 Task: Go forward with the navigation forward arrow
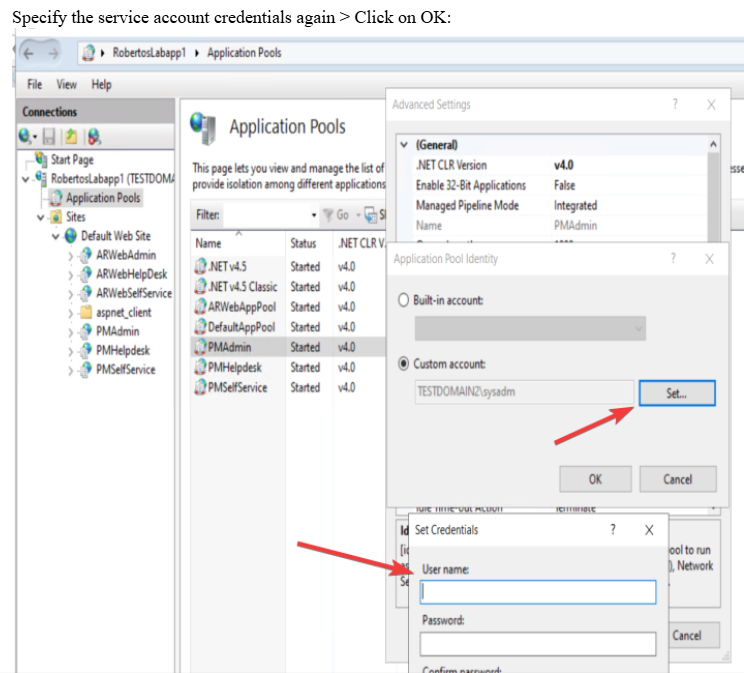pyautogui.click(x=53, y=53)
